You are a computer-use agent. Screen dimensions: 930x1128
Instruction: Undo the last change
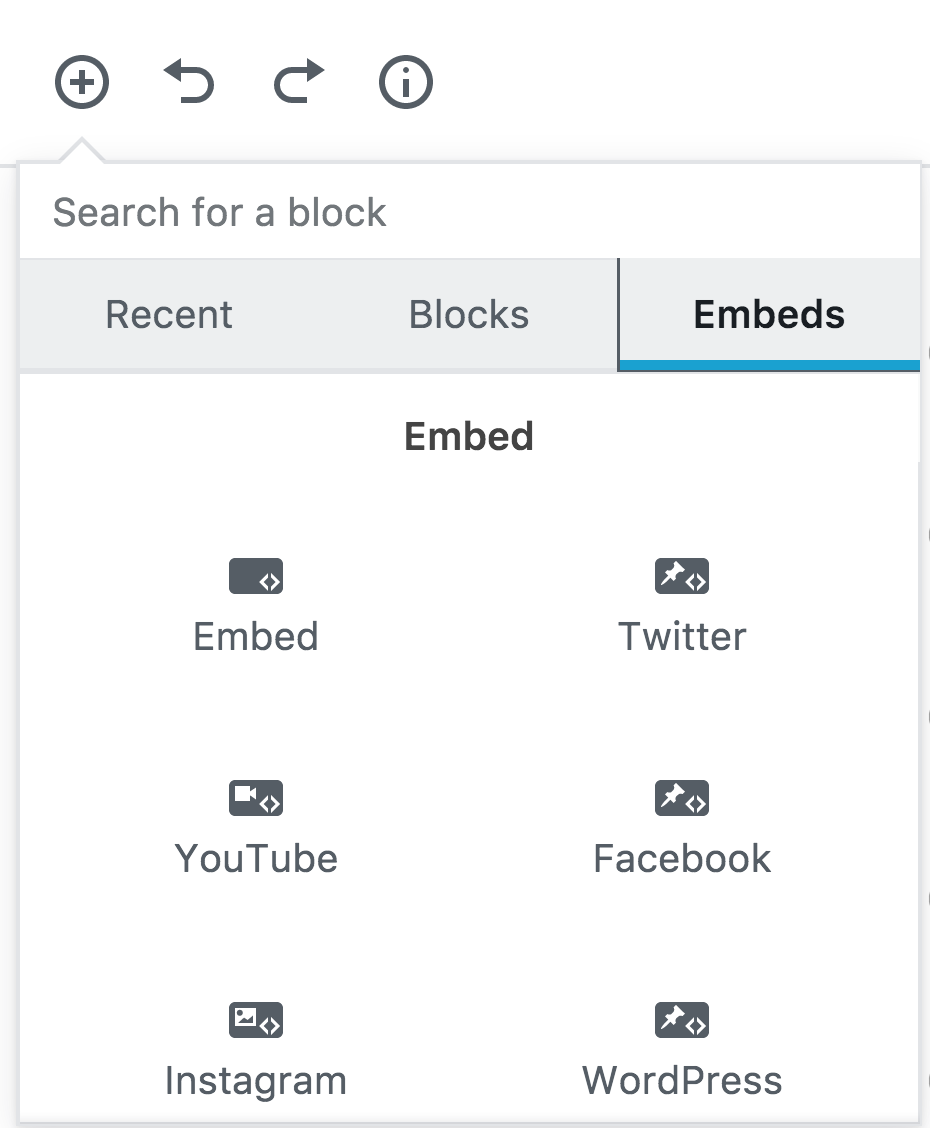pyautogui.click(x=189, y=81)
